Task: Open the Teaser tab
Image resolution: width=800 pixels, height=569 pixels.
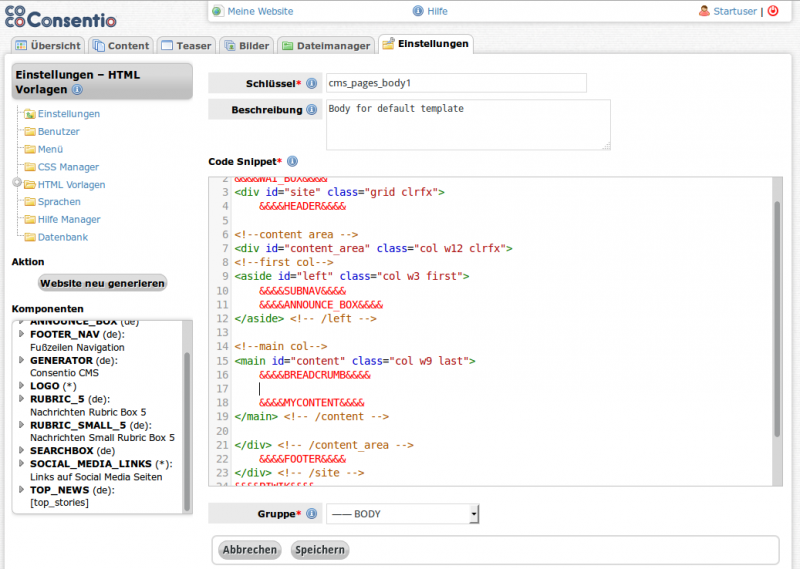Action: 186,45
